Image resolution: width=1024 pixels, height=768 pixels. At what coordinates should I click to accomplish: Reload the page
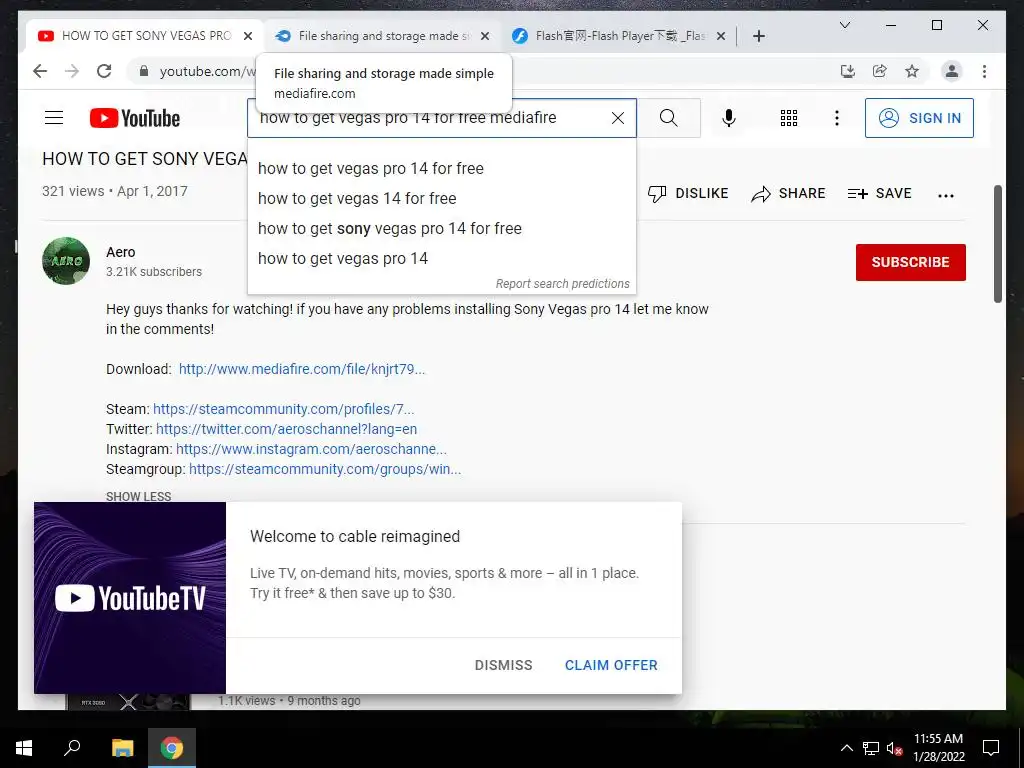[104, 71]
